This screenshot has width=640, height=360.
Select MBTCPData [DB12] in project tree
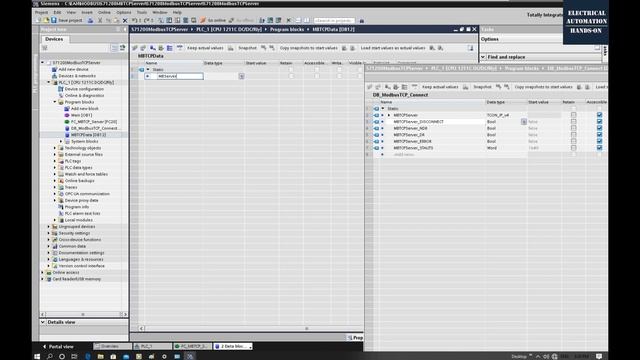[88, 135]
